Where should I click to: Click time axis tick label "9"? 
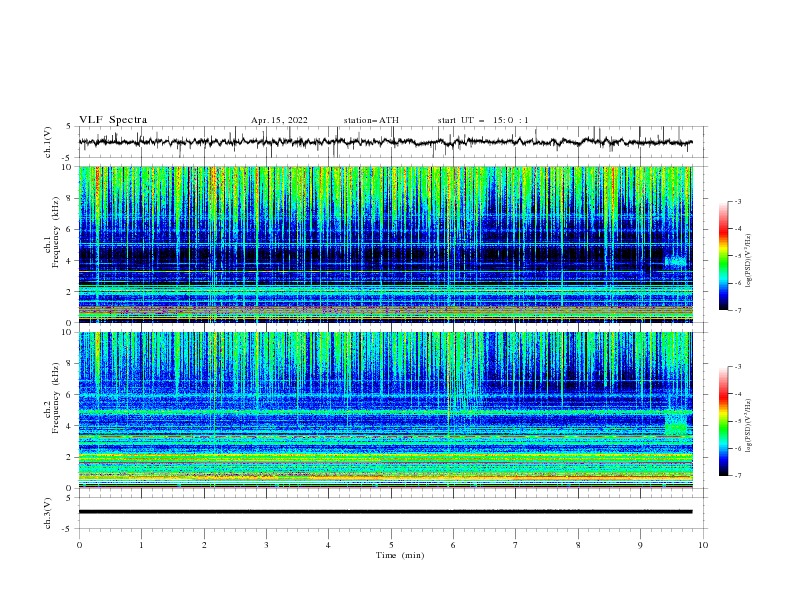tap(640, 545)
